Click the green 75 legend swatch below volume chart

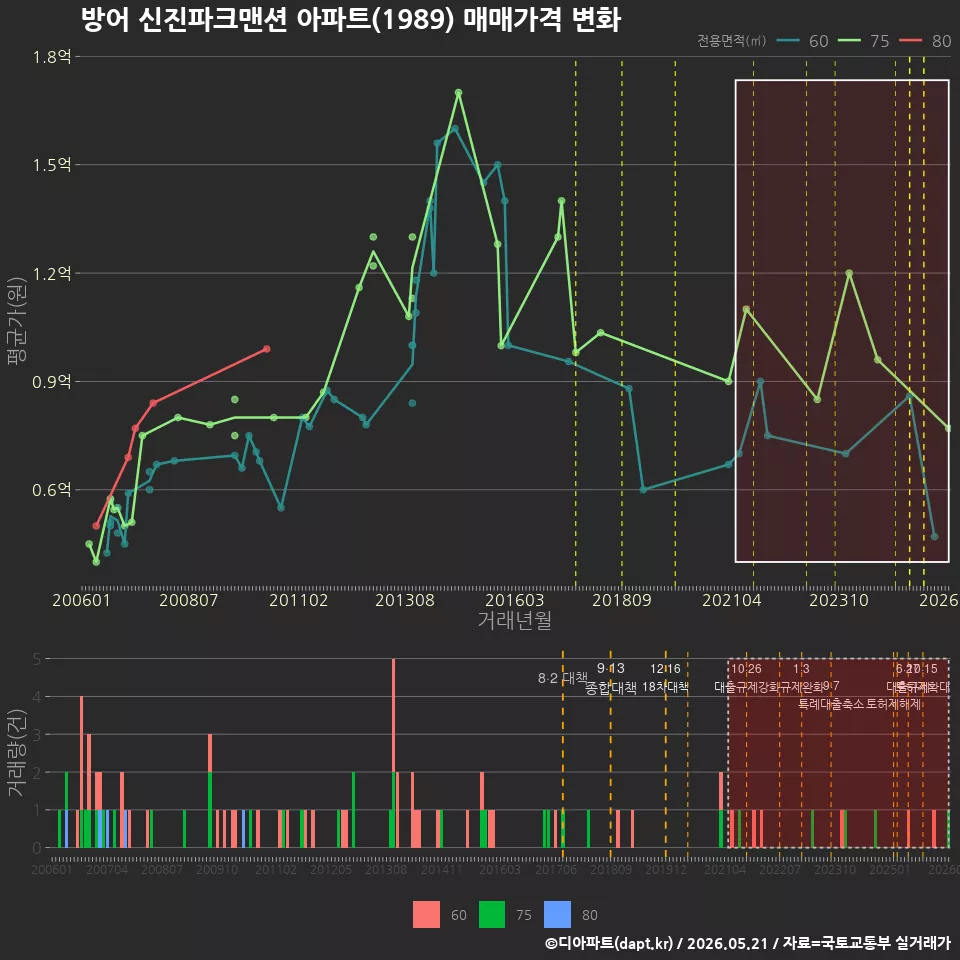(x=492, y=915)
